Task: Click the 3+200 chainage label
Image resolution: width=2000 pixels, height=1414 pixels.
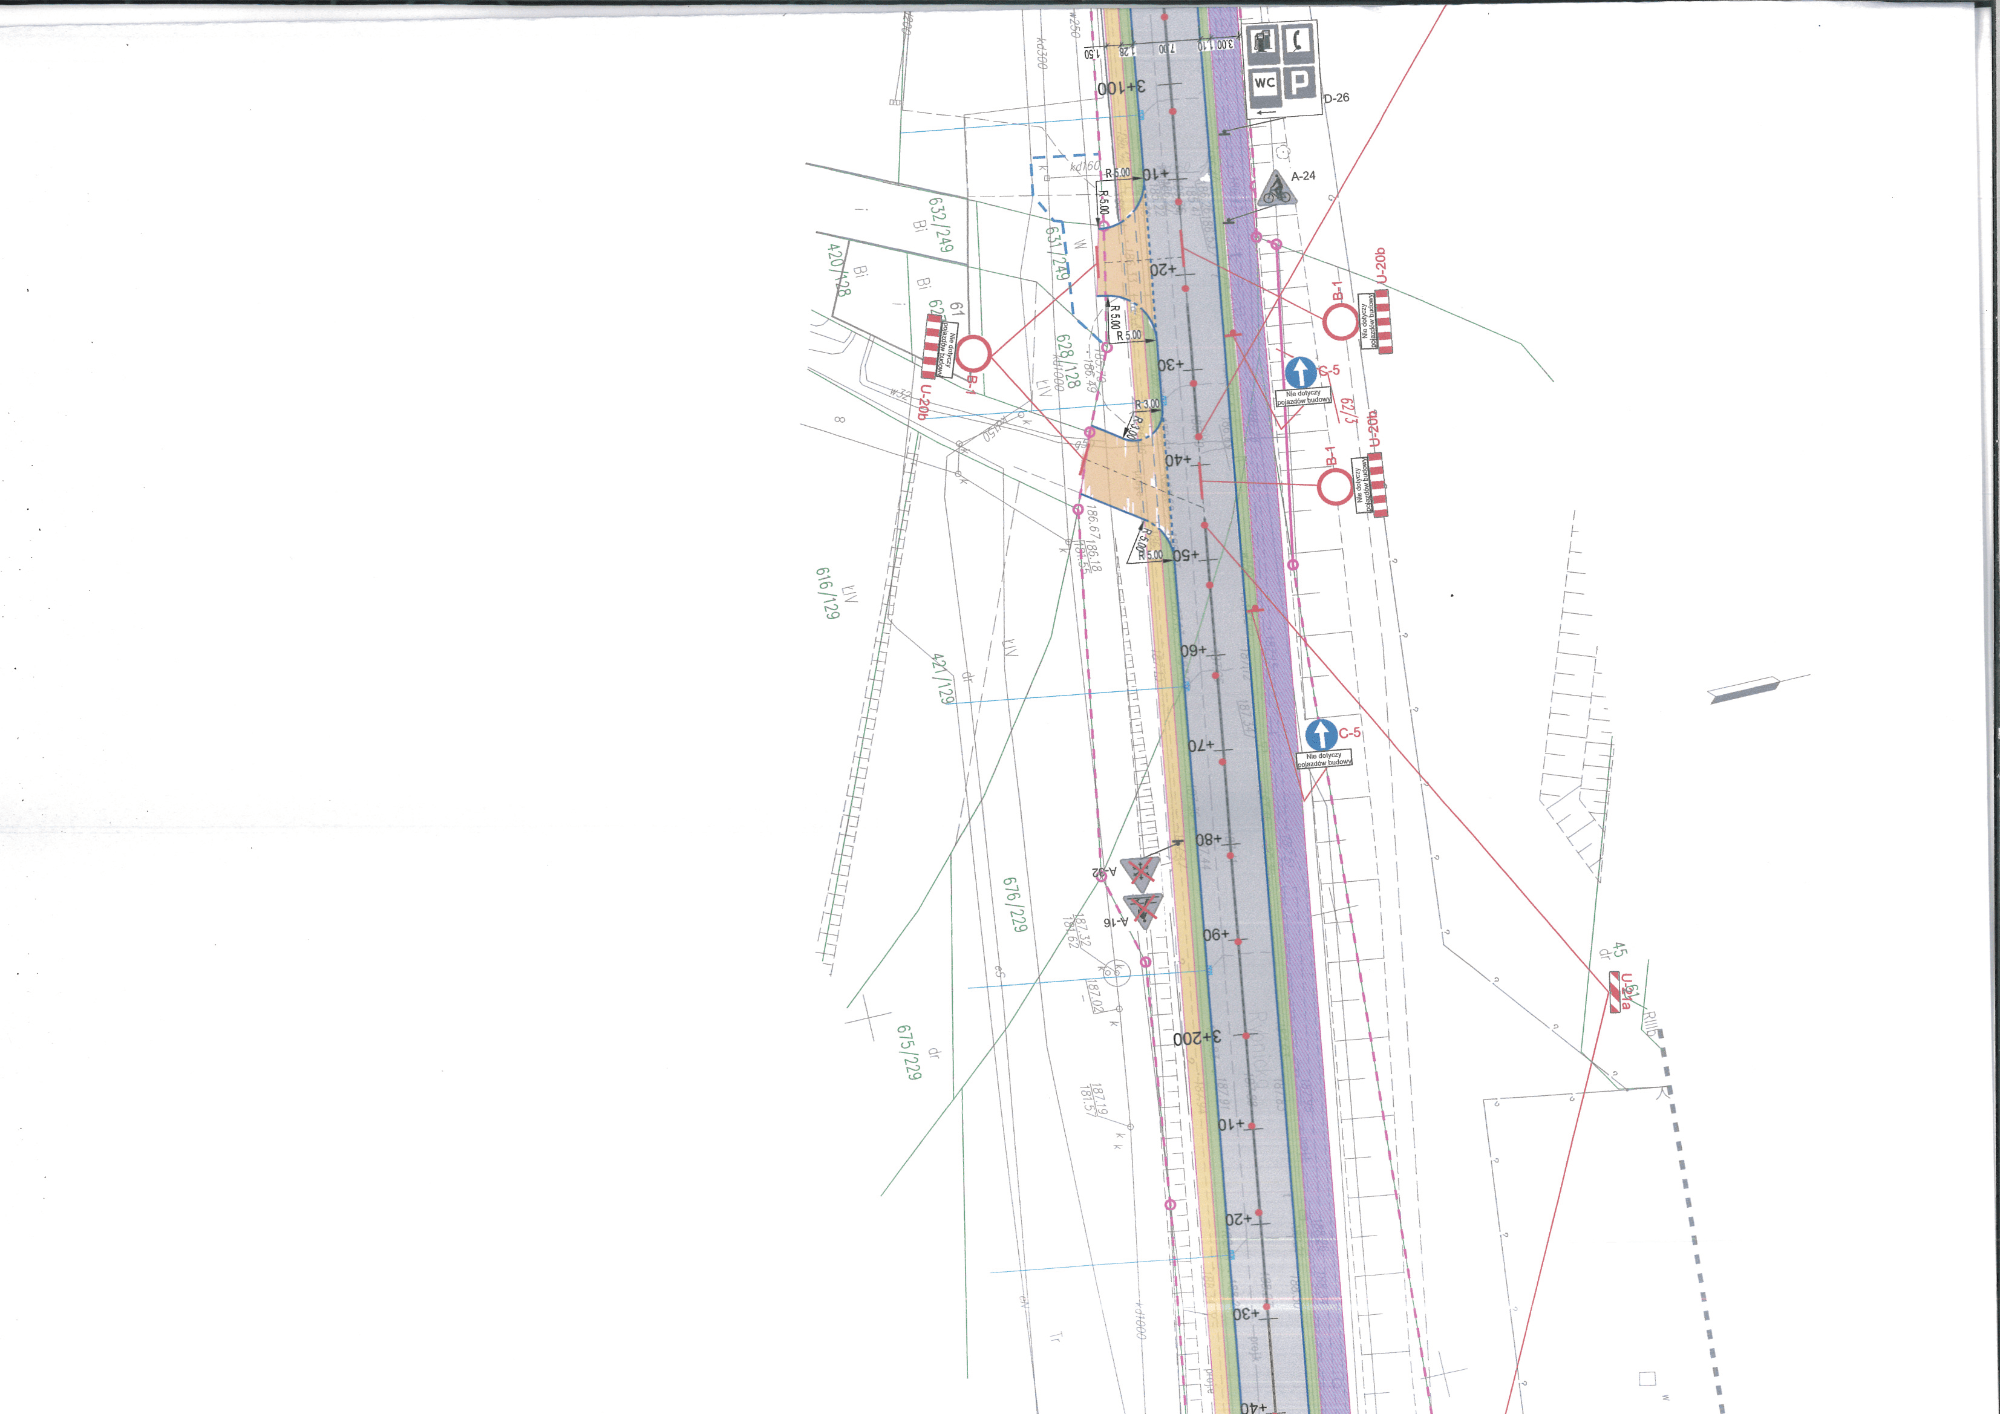Action: click(x=1197, y=1039)
